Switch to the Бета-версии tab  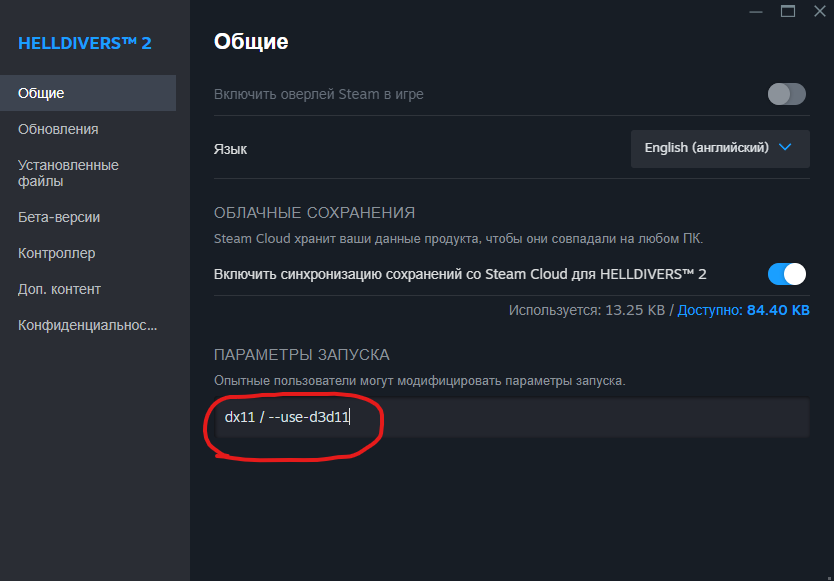pyautogui.click(x=59, y=217)
